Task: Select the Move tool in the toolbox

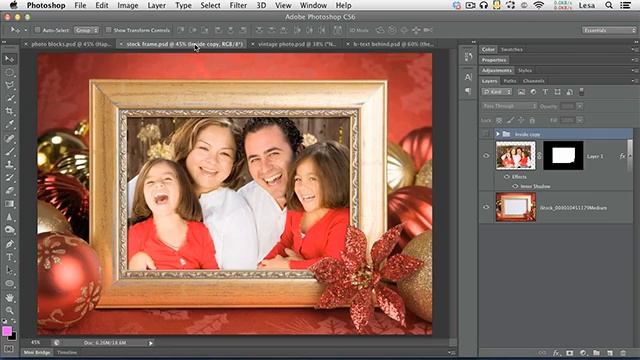Action: coord(9,59)
